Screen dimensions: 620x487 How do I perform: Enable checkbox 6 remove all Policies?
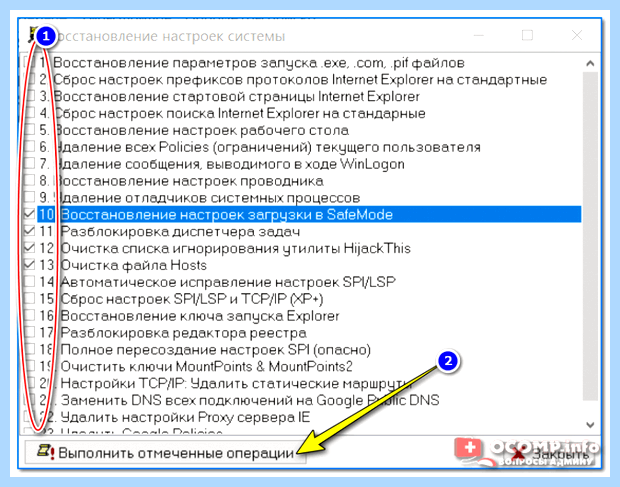pyautogui.click(x=29, y=147)
